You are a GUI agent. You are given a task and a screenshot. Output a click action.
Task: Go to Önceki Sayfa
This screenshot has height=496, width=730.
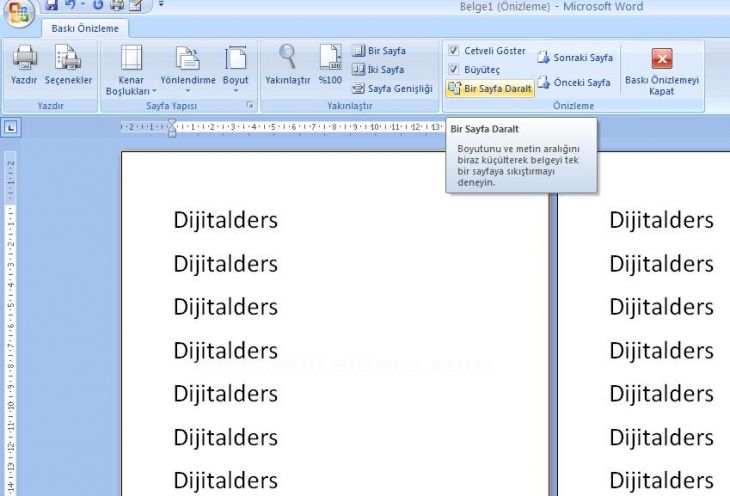click(x=574, y=83)
